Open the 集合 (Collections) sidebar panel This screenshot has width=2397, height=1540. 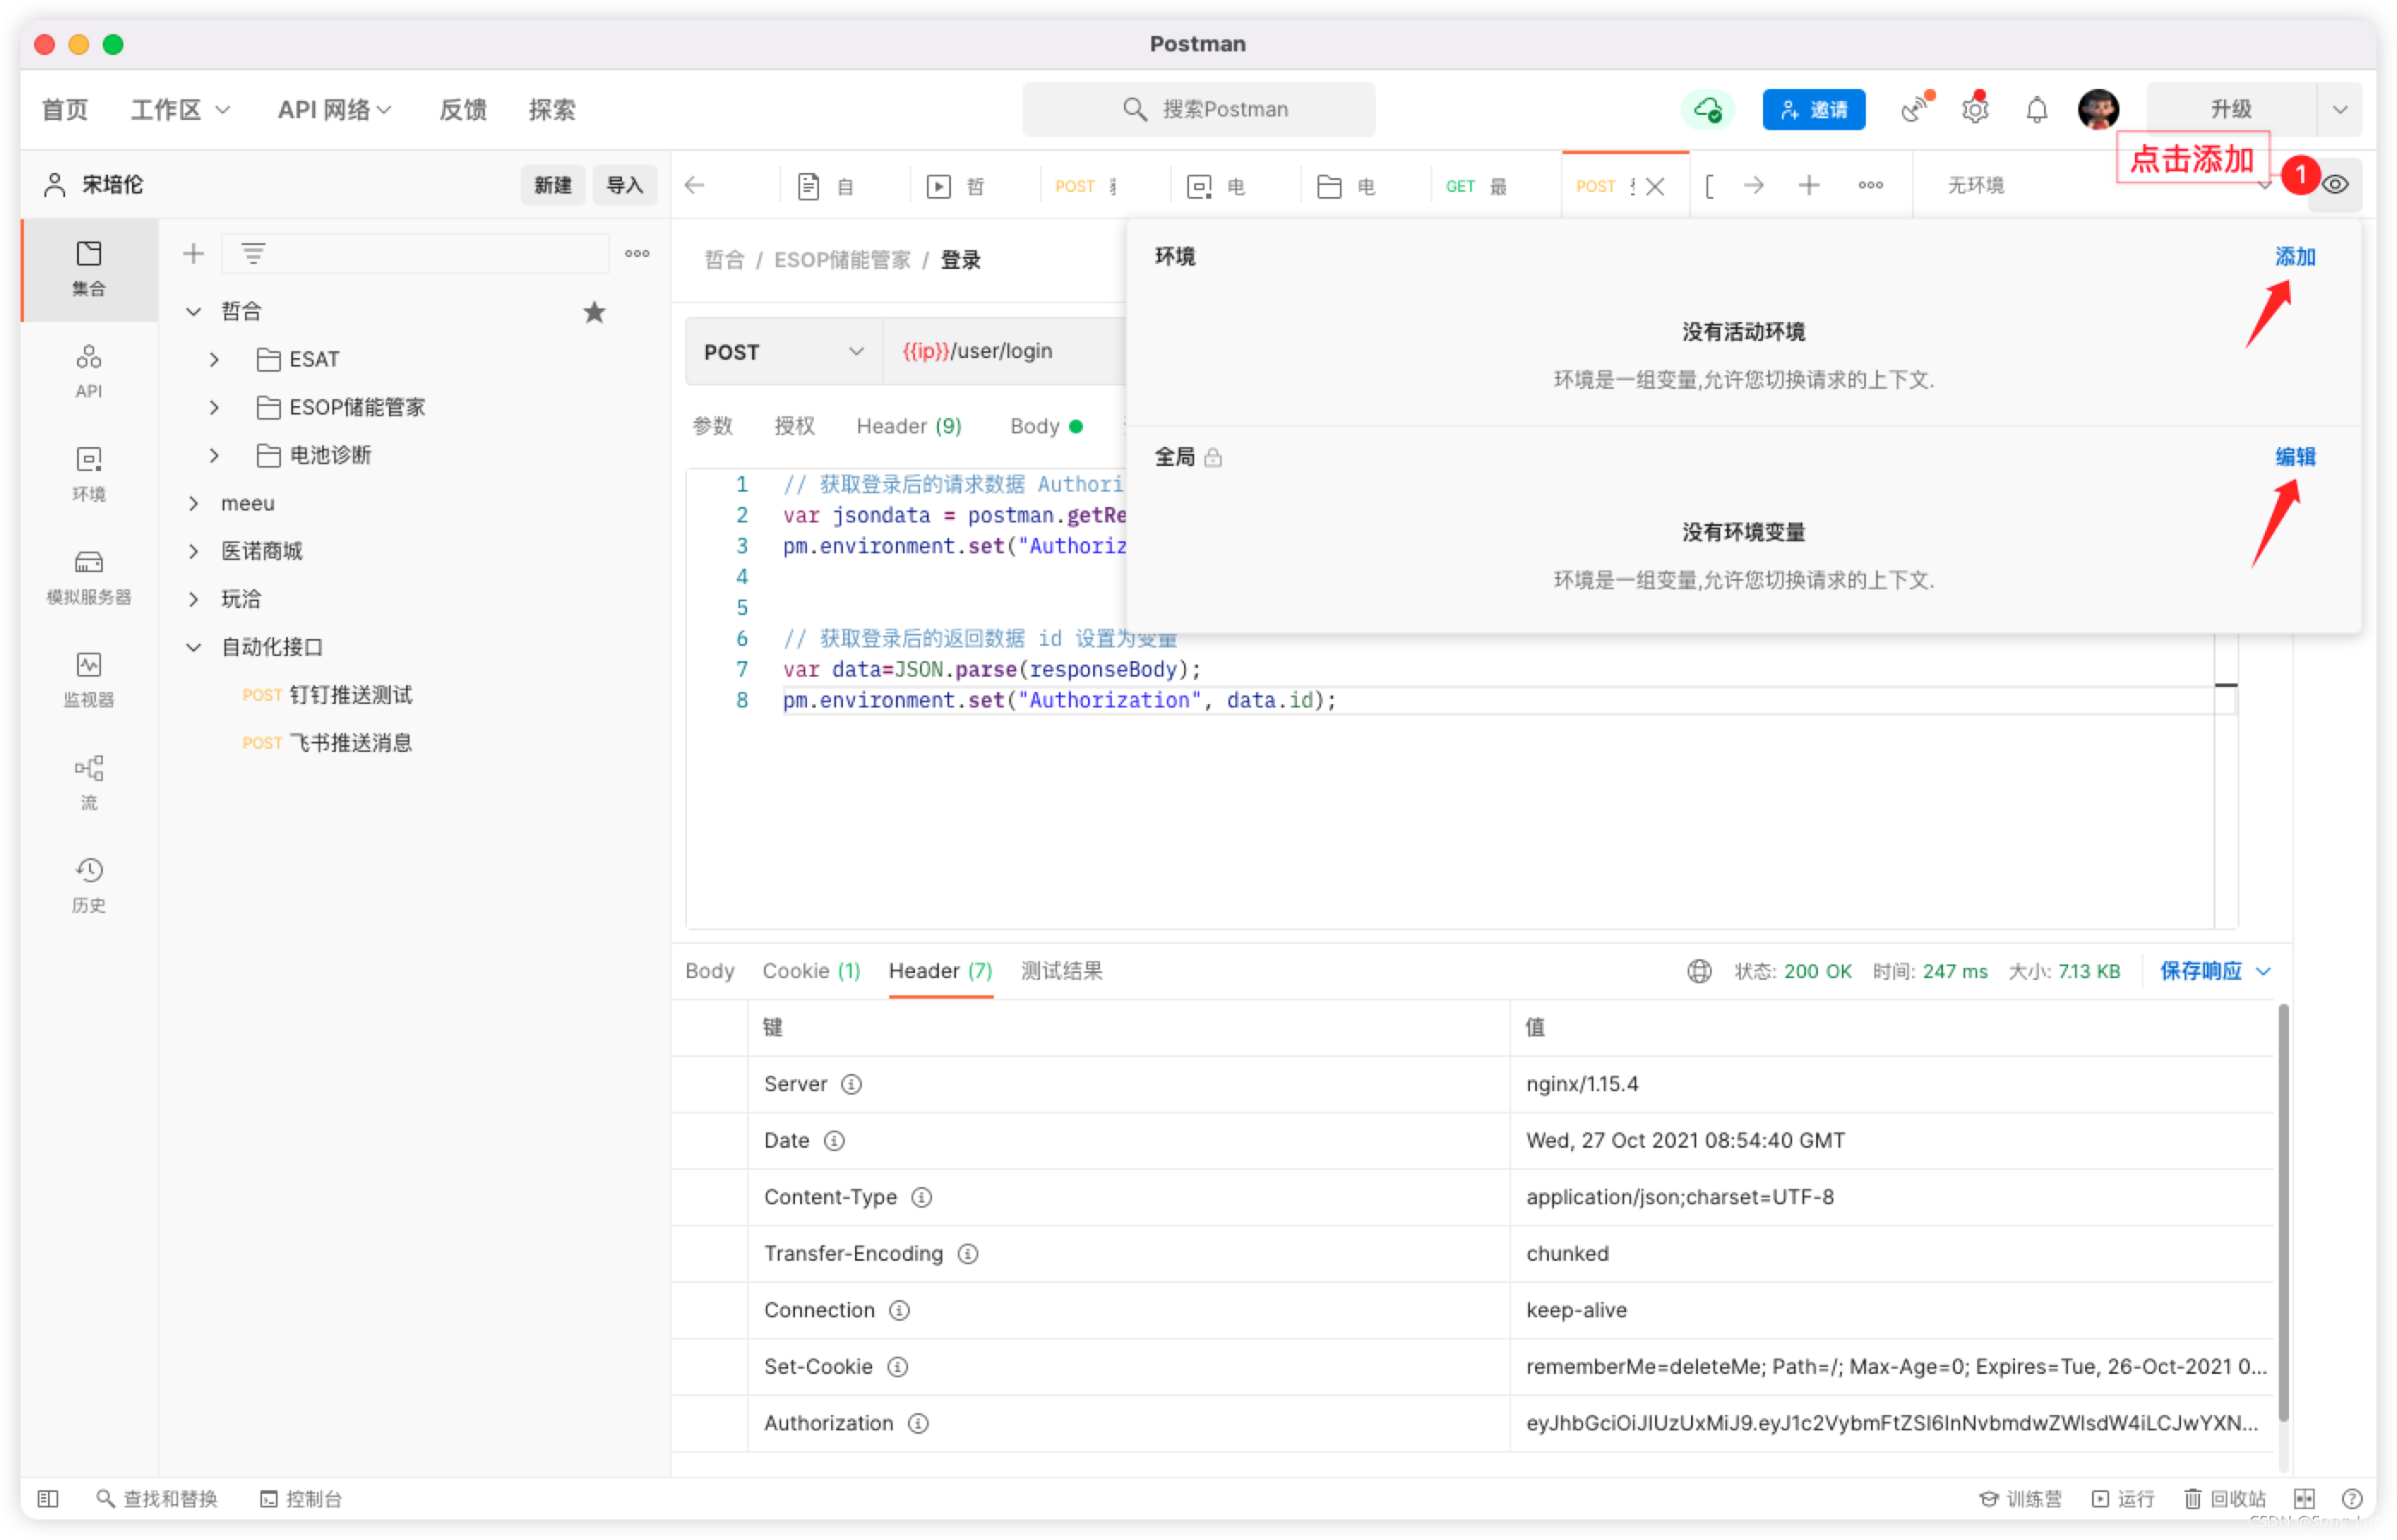coord(88,267)
